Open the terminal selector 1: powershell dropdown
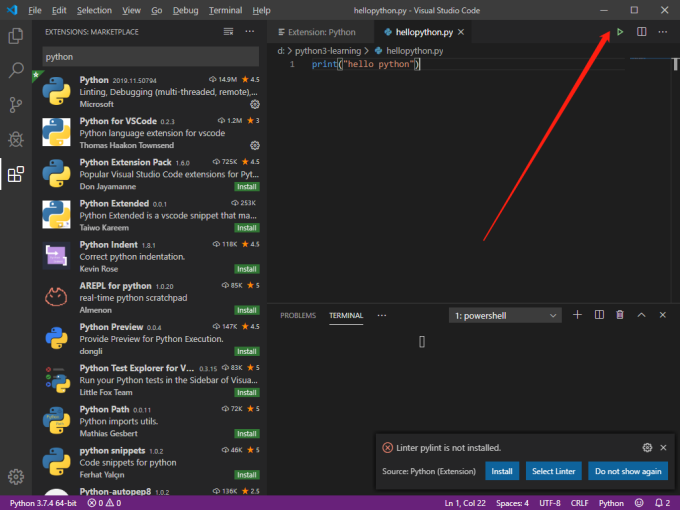 (505, 316)
